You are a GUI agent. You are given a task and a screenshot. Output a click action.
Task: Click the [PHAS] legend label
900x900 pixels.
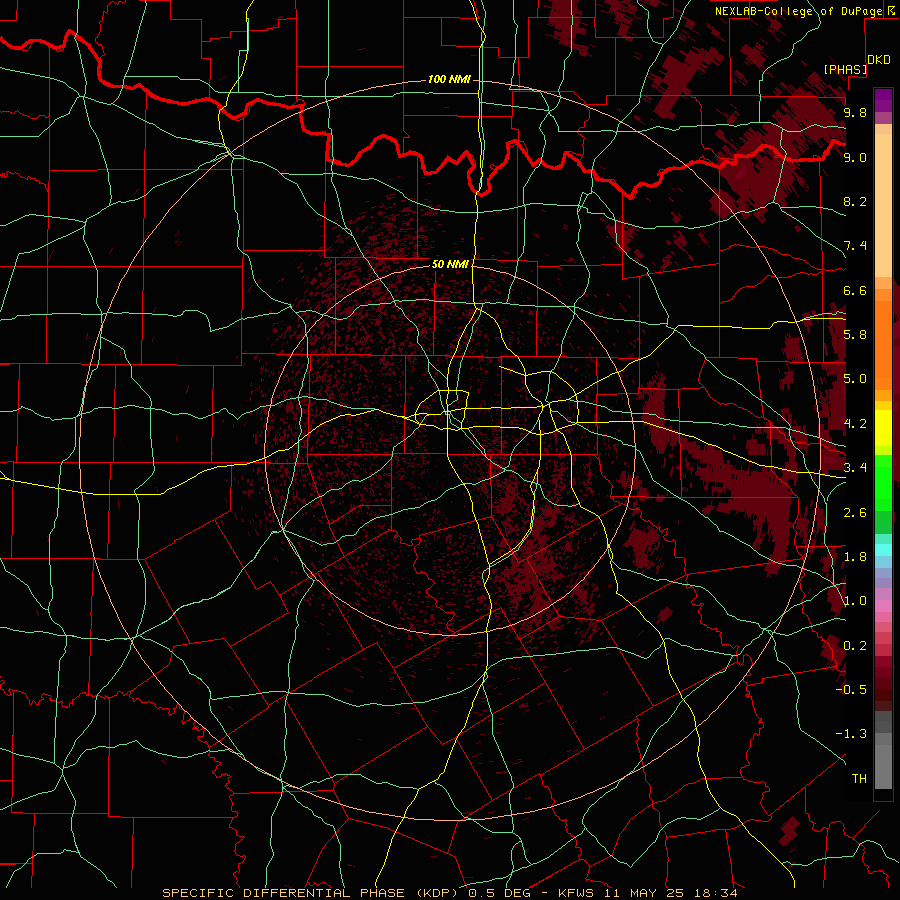coord(845,70)
